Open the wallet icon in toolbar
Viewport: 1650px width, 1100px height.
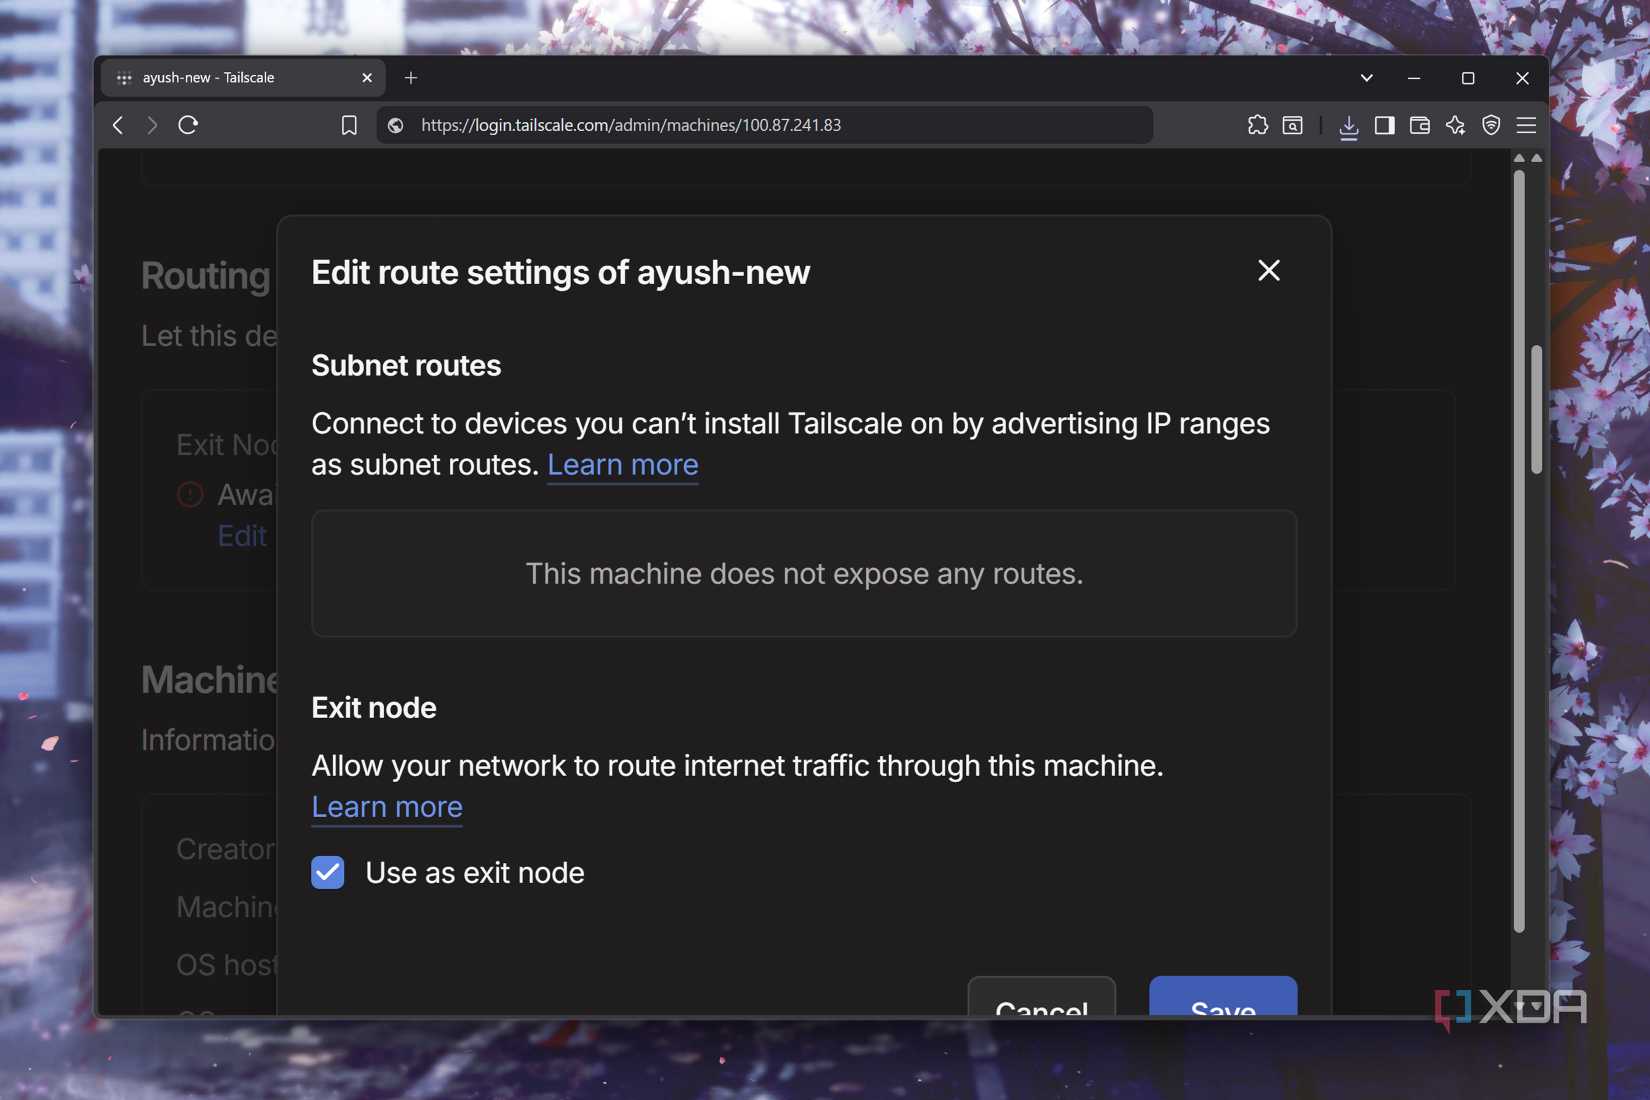tap(1420, 125)
